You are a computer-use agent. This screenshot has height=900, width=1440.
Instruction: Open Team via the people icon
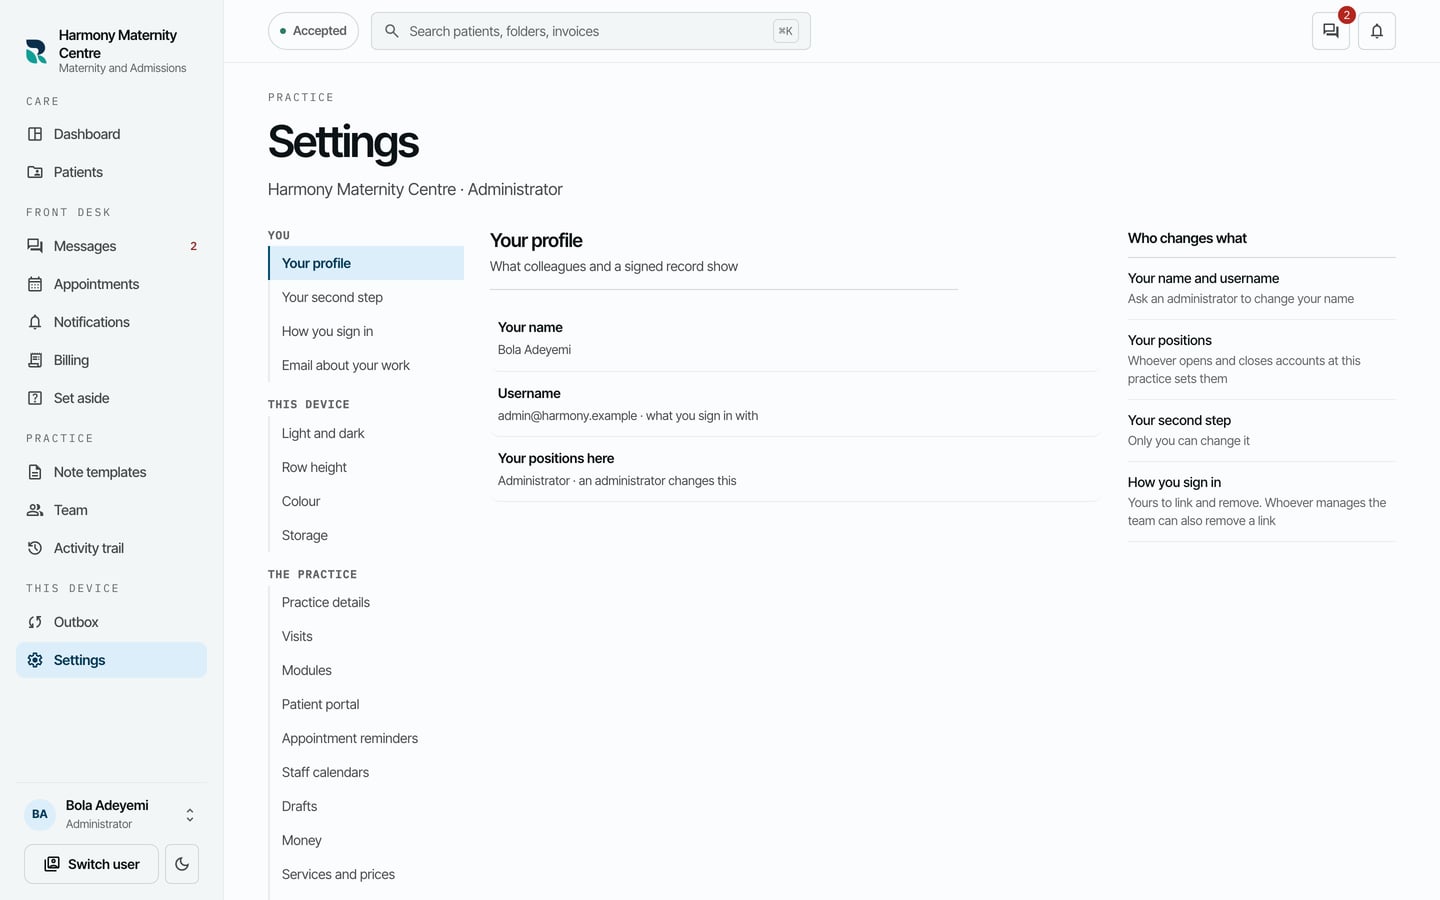coord(35,510)
